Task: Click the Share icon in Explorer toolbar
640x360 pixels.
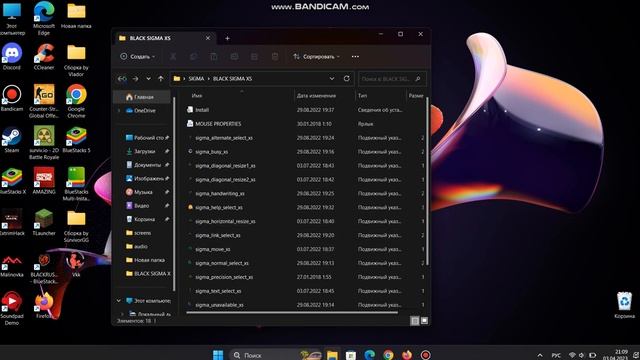Action: coord(255,57)
